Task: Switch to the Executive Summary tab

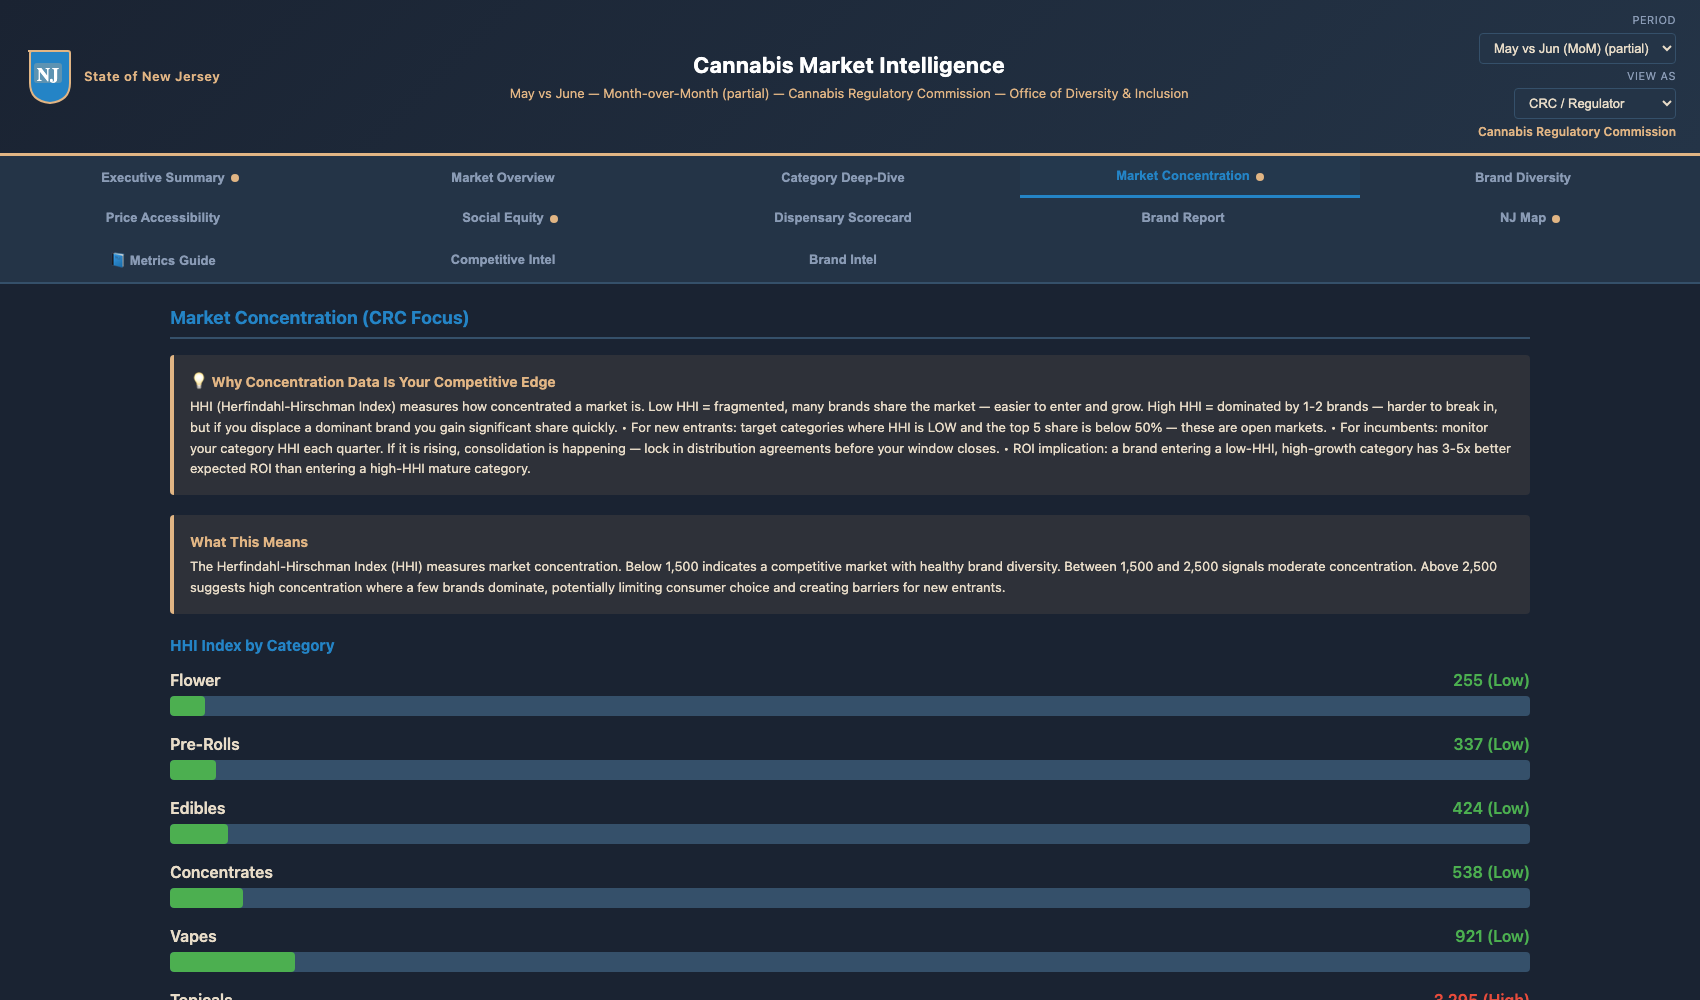Action: (x=170, y=177)
